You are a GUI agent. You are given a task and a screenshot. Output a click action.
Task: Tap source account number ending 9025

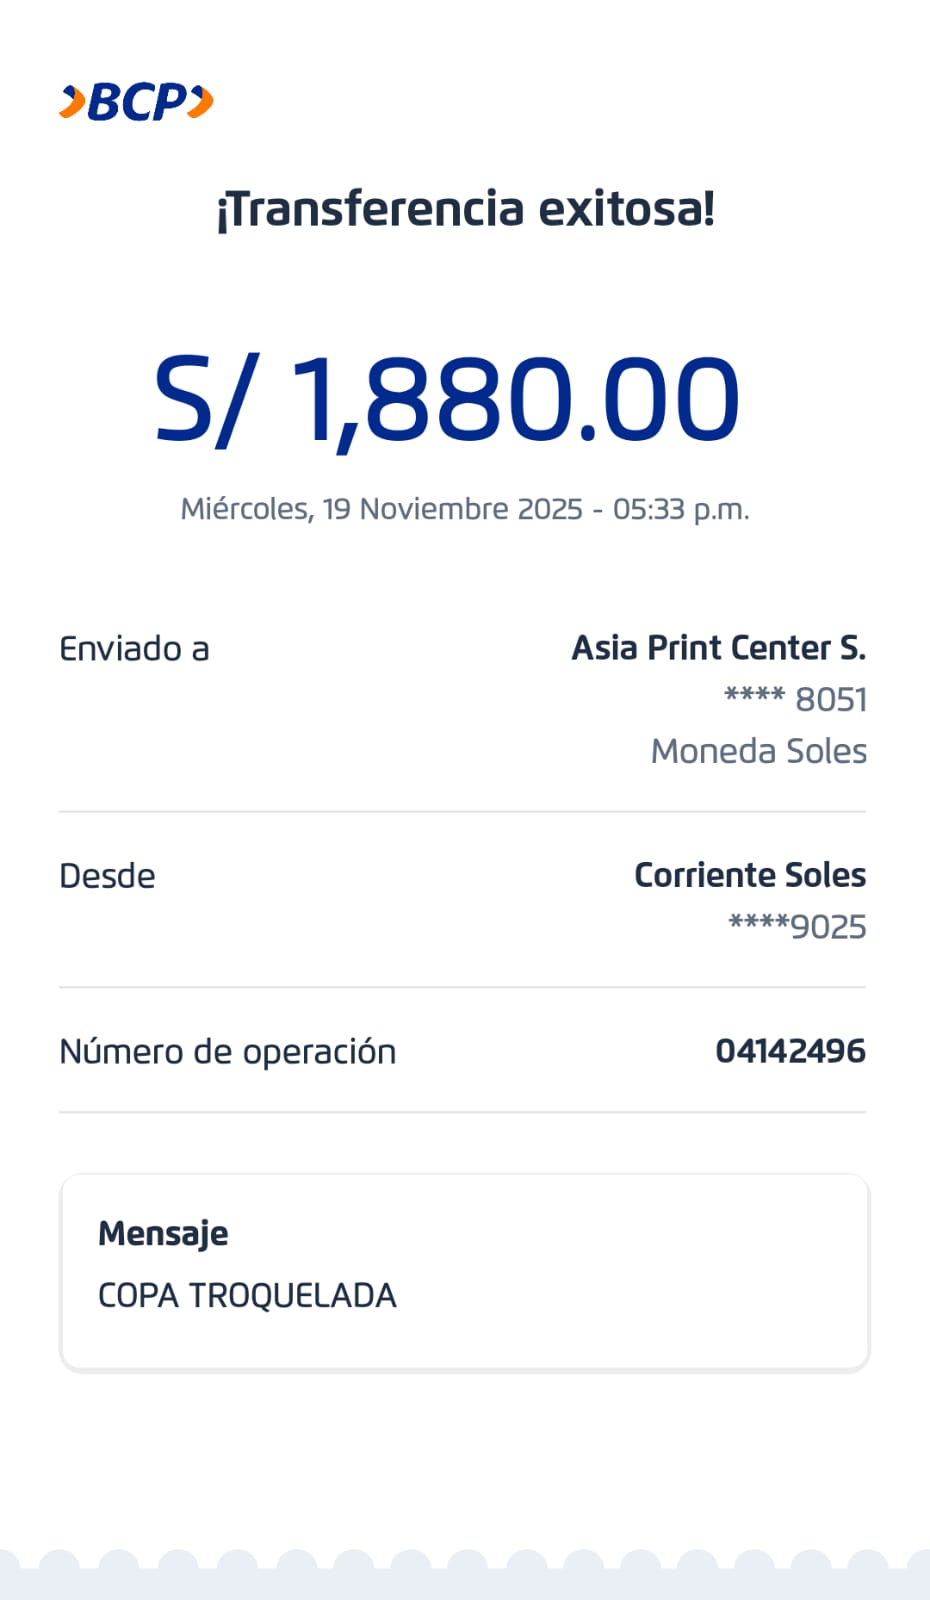click(797, 927)
